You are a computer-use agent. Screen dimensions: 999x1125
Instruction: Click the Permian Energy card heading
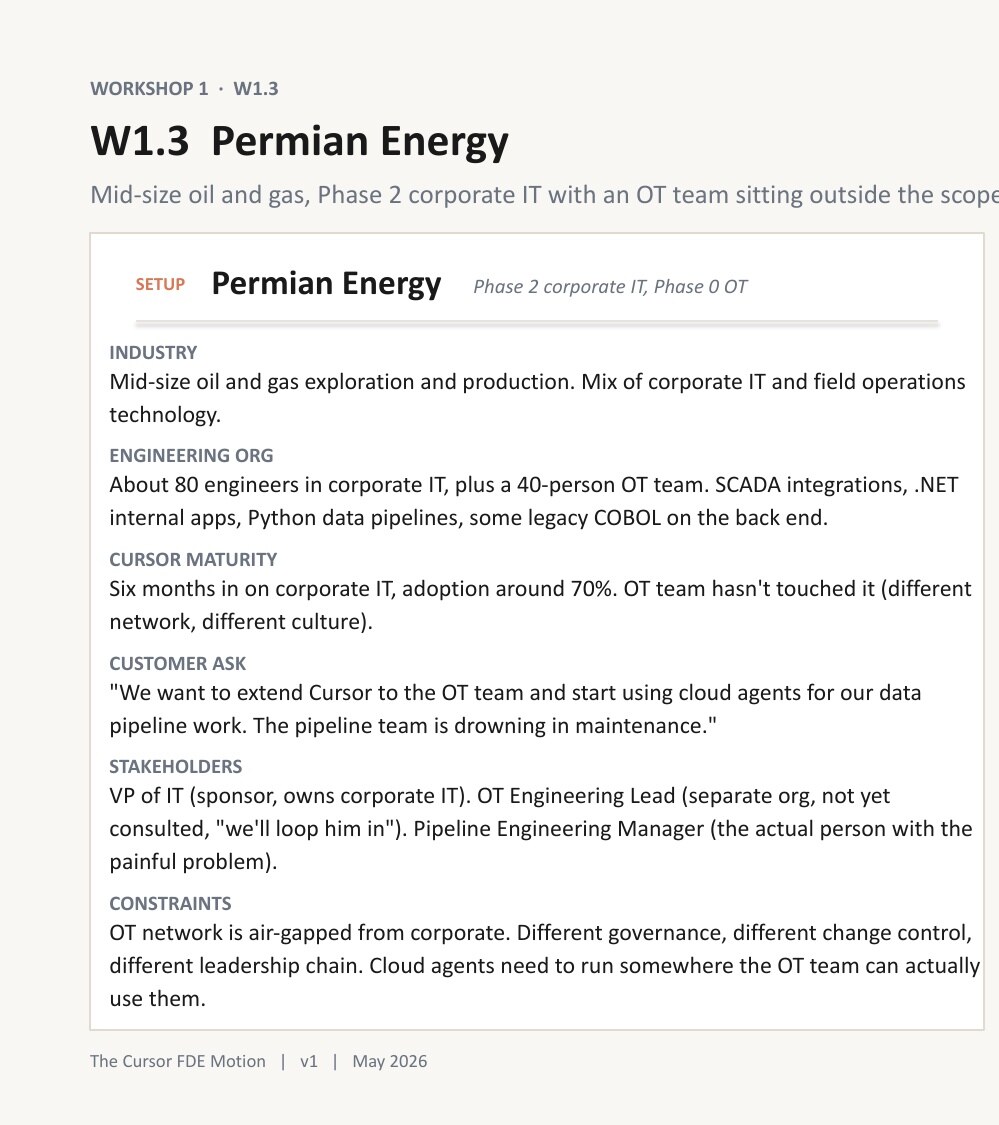(327, 283)
